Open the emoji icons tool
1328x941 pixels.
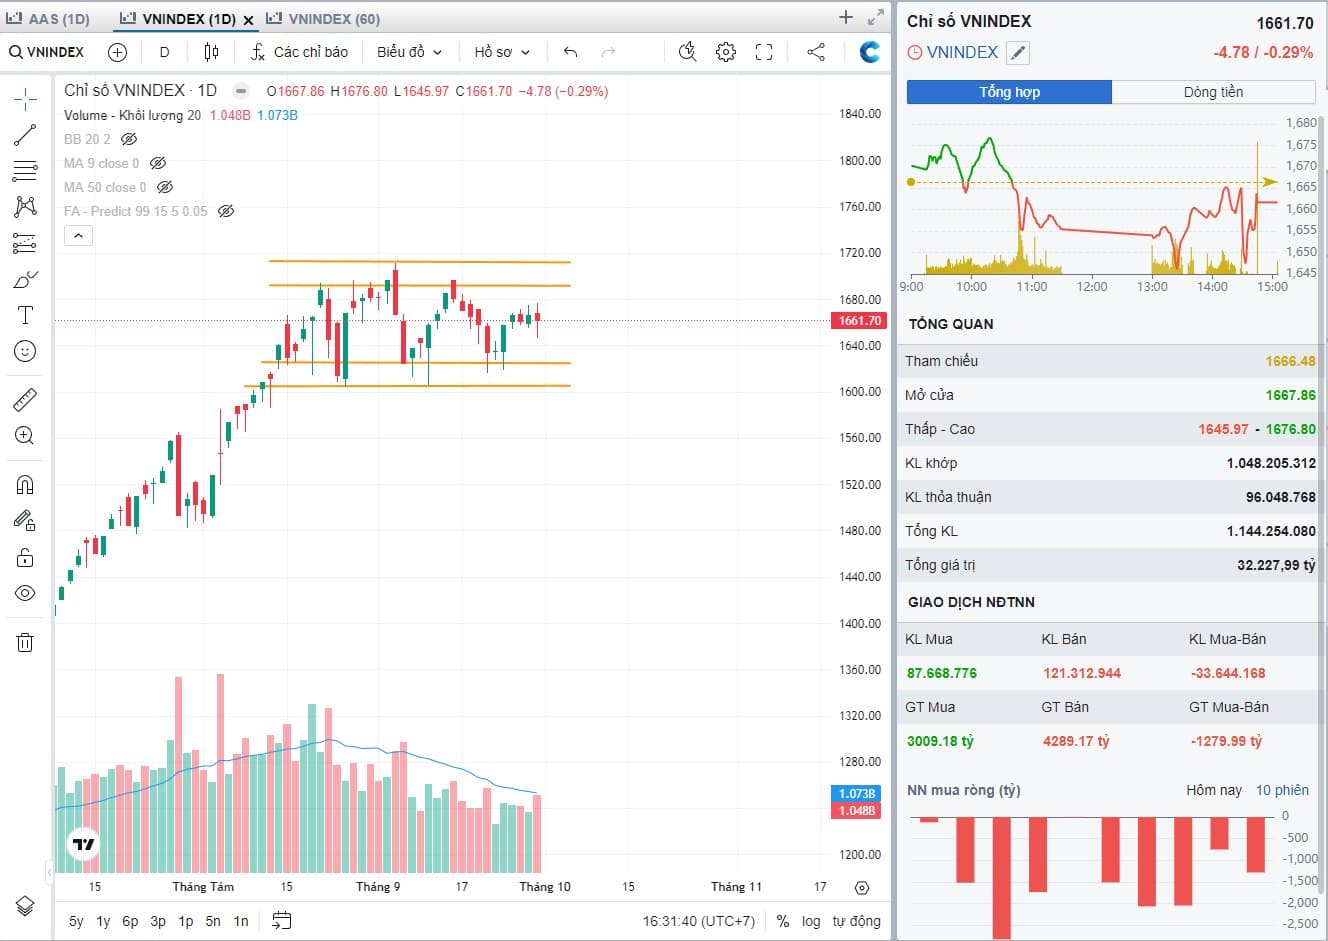click(x=25, y=351)
